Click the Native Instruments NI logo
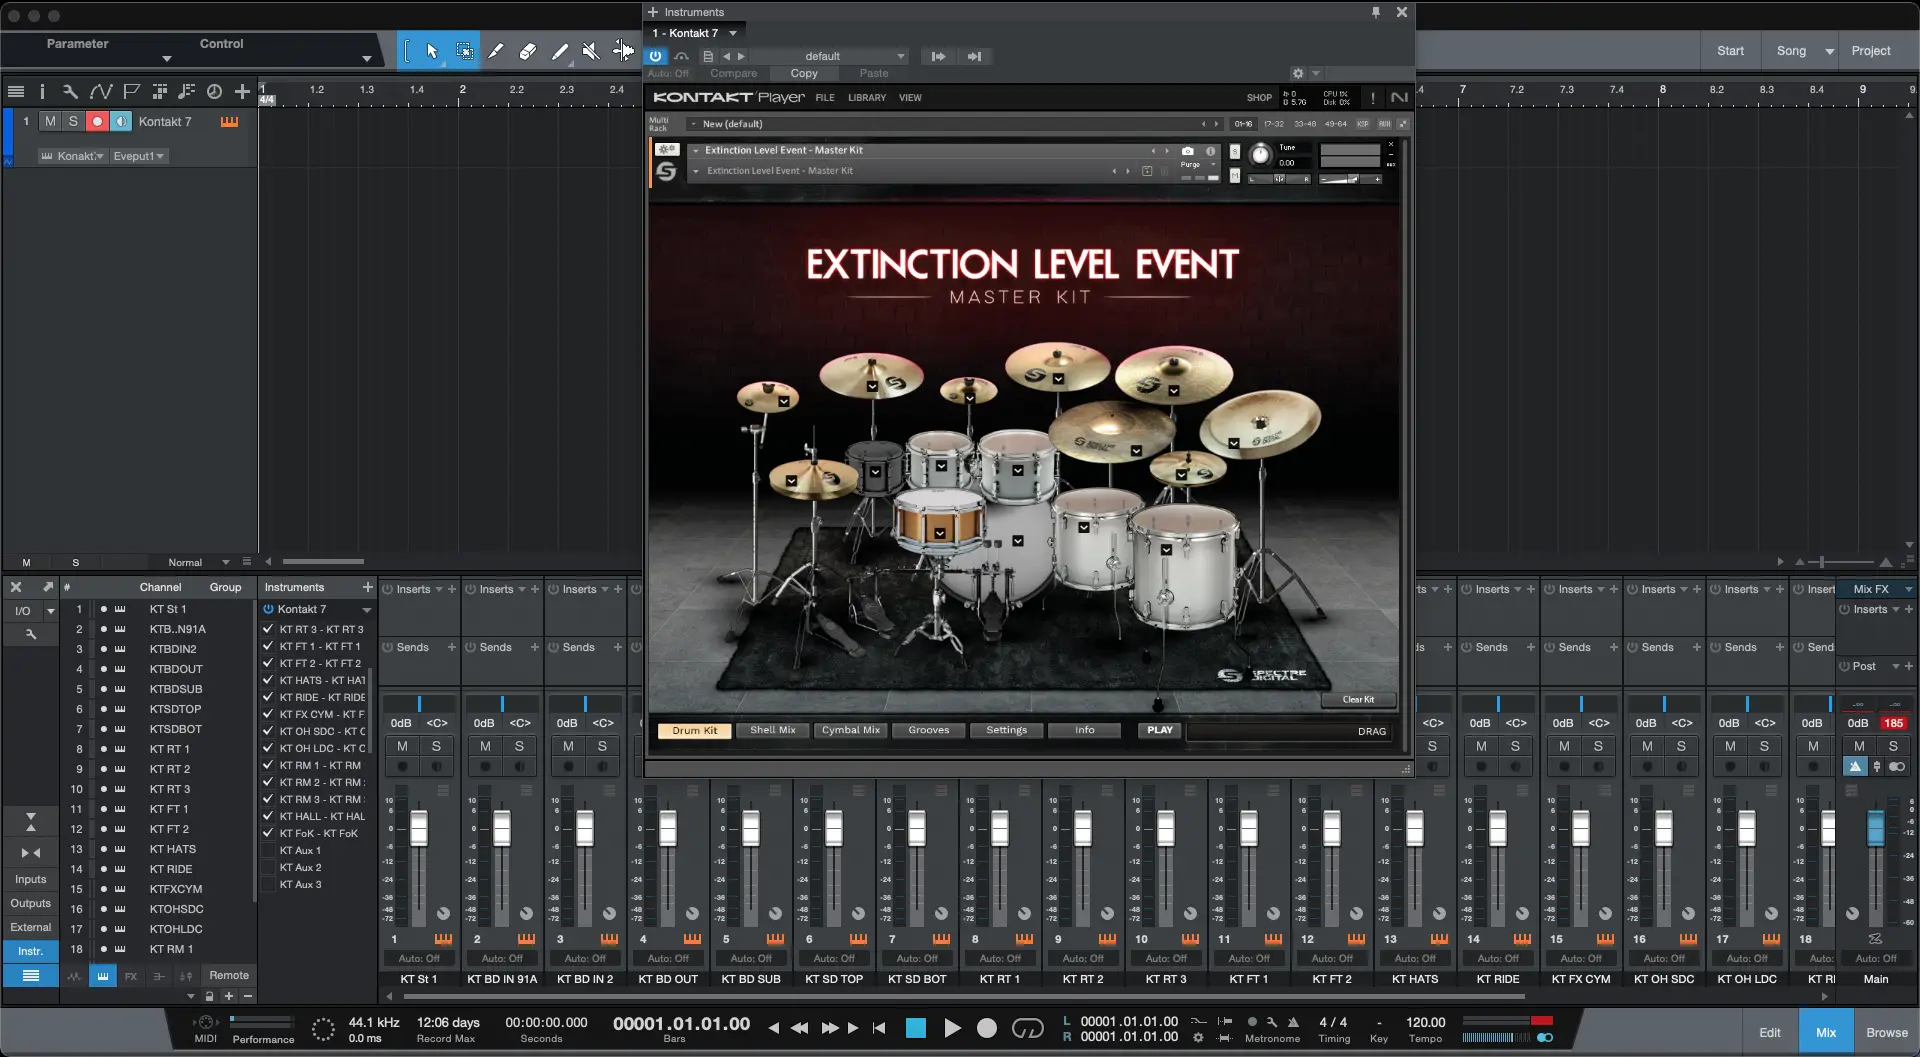 point(1399,97)
